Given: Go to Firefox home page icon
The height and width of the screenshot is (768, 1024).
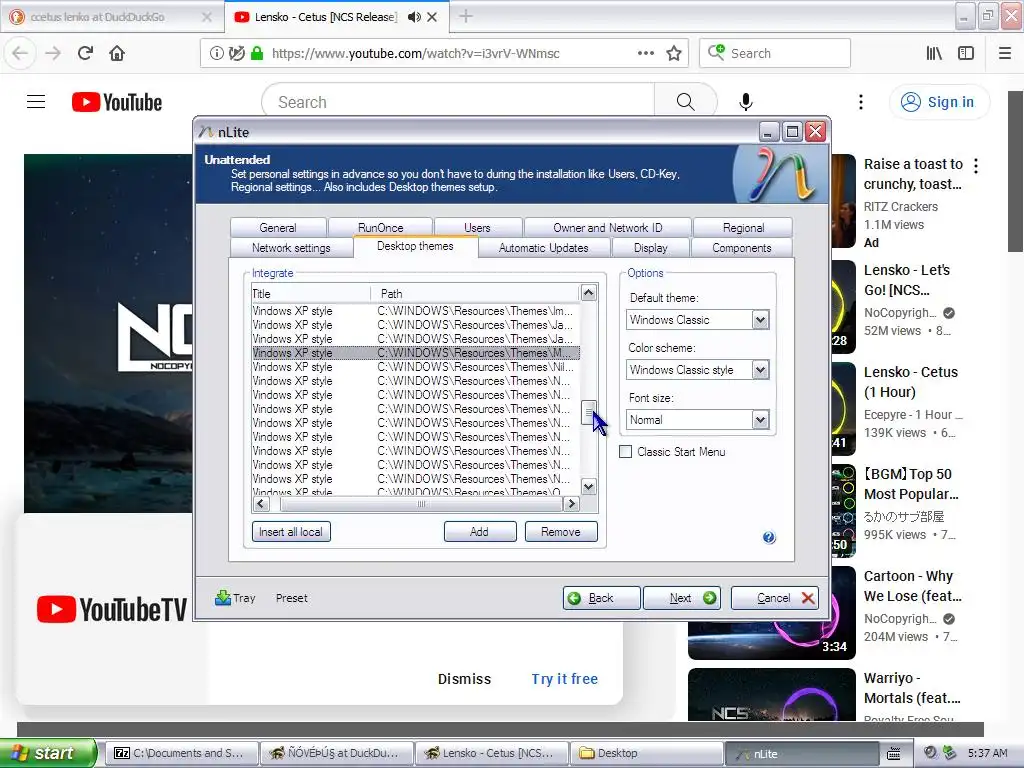Looking at the screenshot, I should pyautogui.click(x=117, y=53).
